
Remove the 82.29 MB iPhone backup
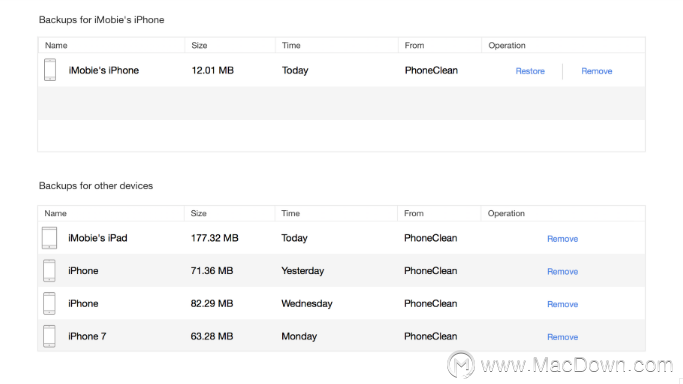tap(562, 304)
